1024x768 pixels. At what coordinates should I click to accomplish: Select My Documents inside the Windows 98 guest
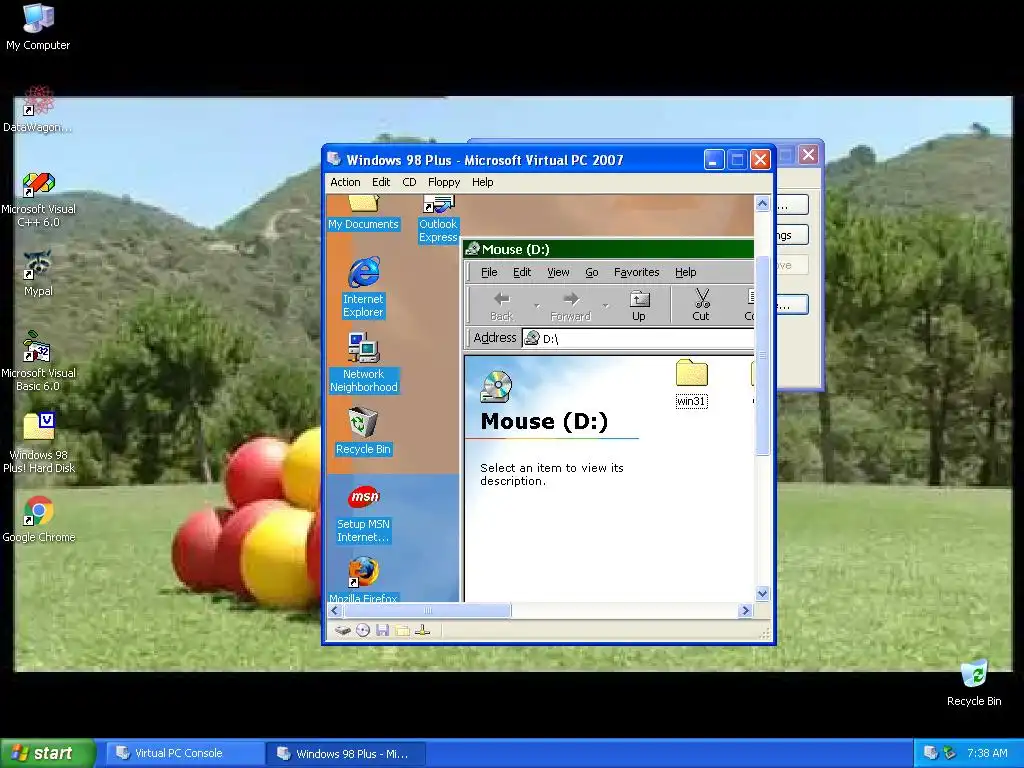[363, 213]
